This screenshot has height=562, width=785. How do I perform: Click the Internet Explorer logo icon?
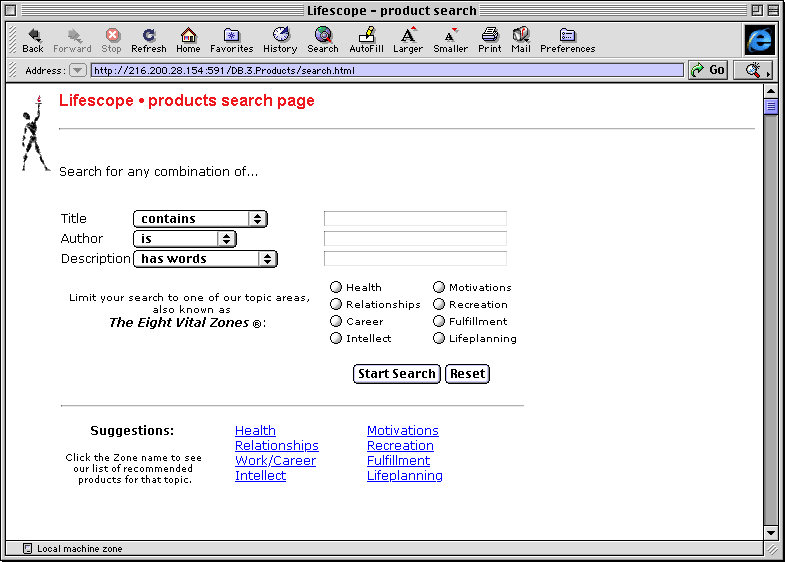pos(759,40)
